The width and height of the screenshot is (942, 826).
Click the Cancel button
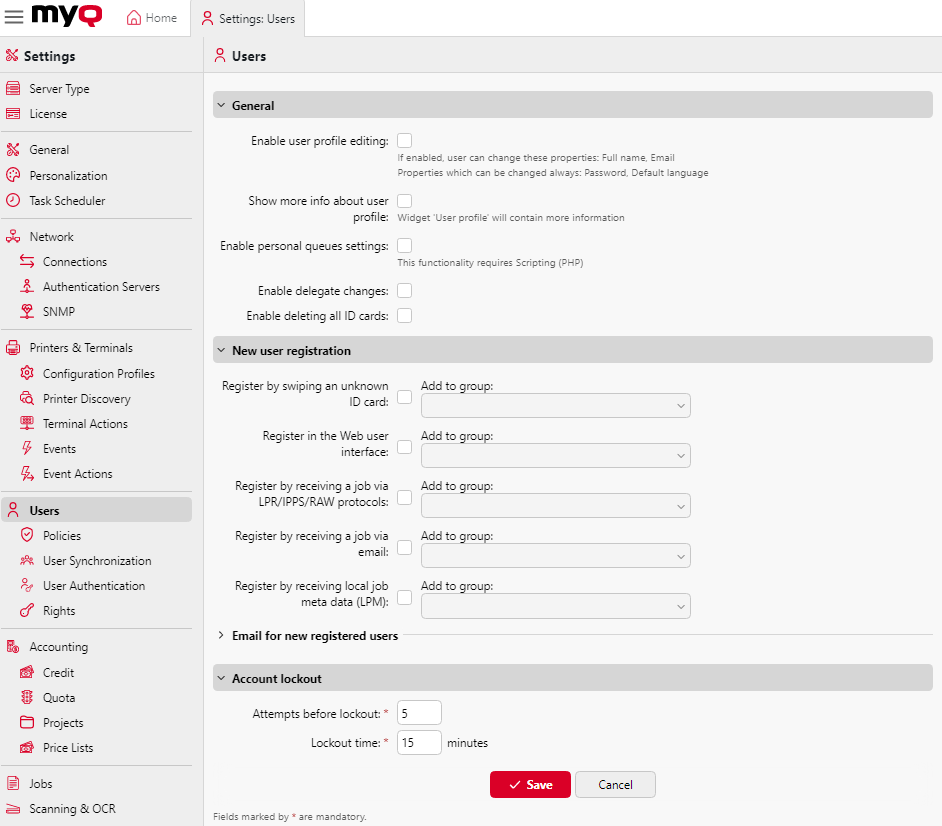(615, 784)
